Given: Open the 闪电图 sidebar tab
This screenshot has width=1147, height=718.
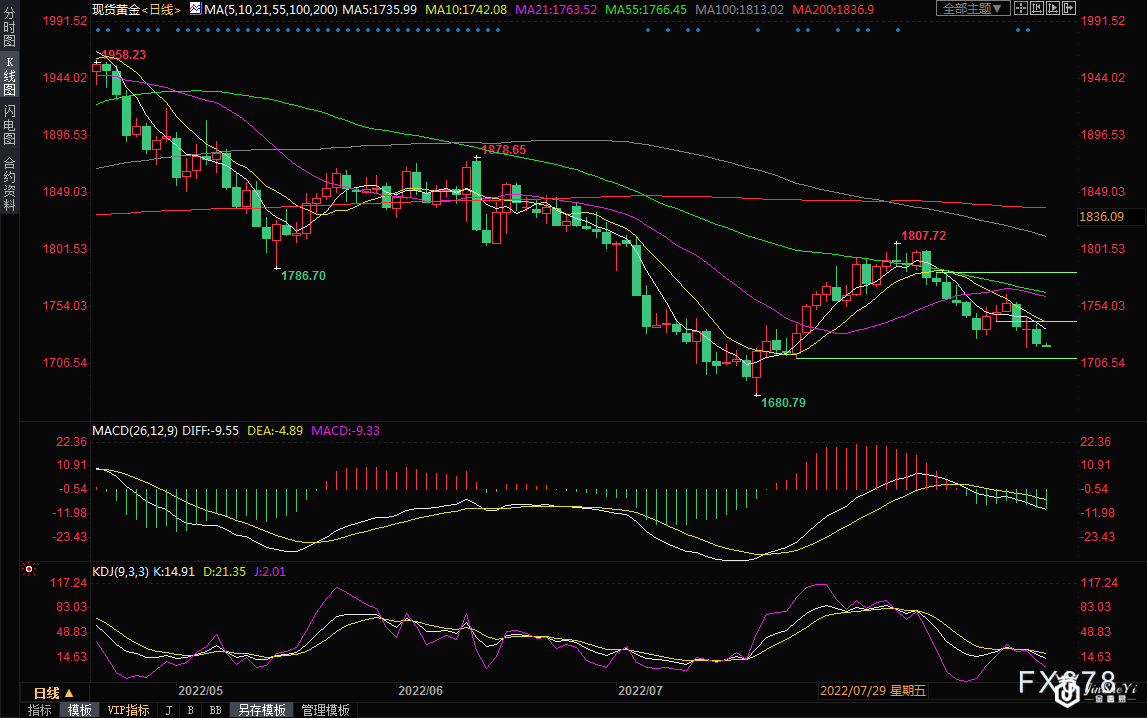Looking at the screenshot, I should coord(9,124).
